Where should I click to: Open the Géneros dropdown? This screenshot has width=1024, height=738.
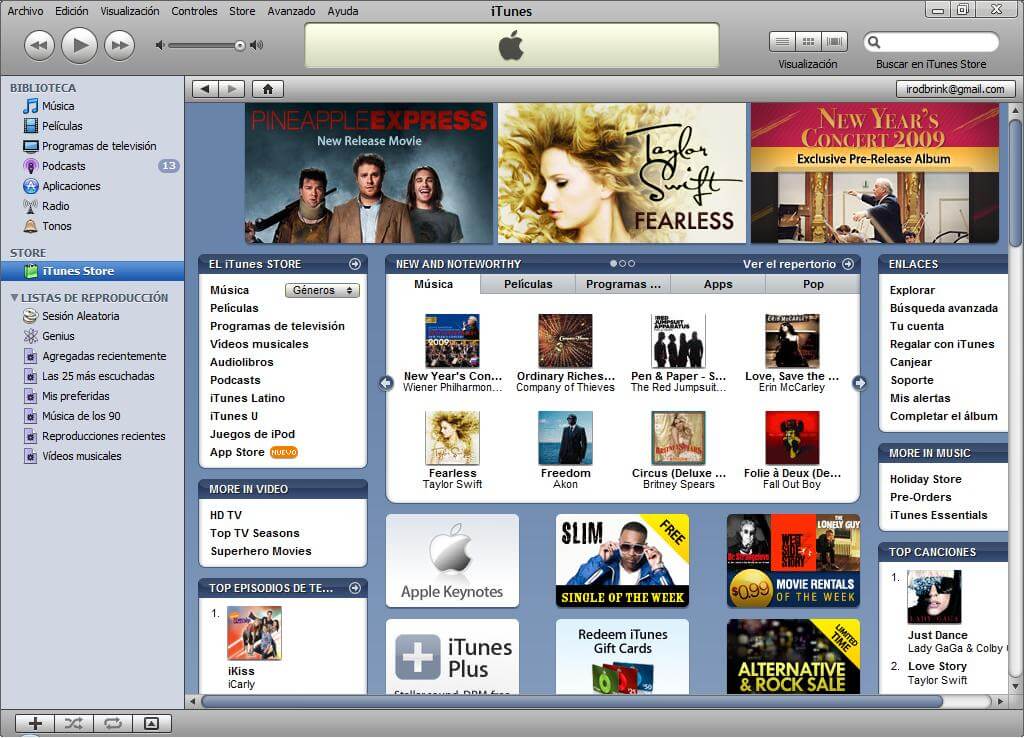(322, 290)
